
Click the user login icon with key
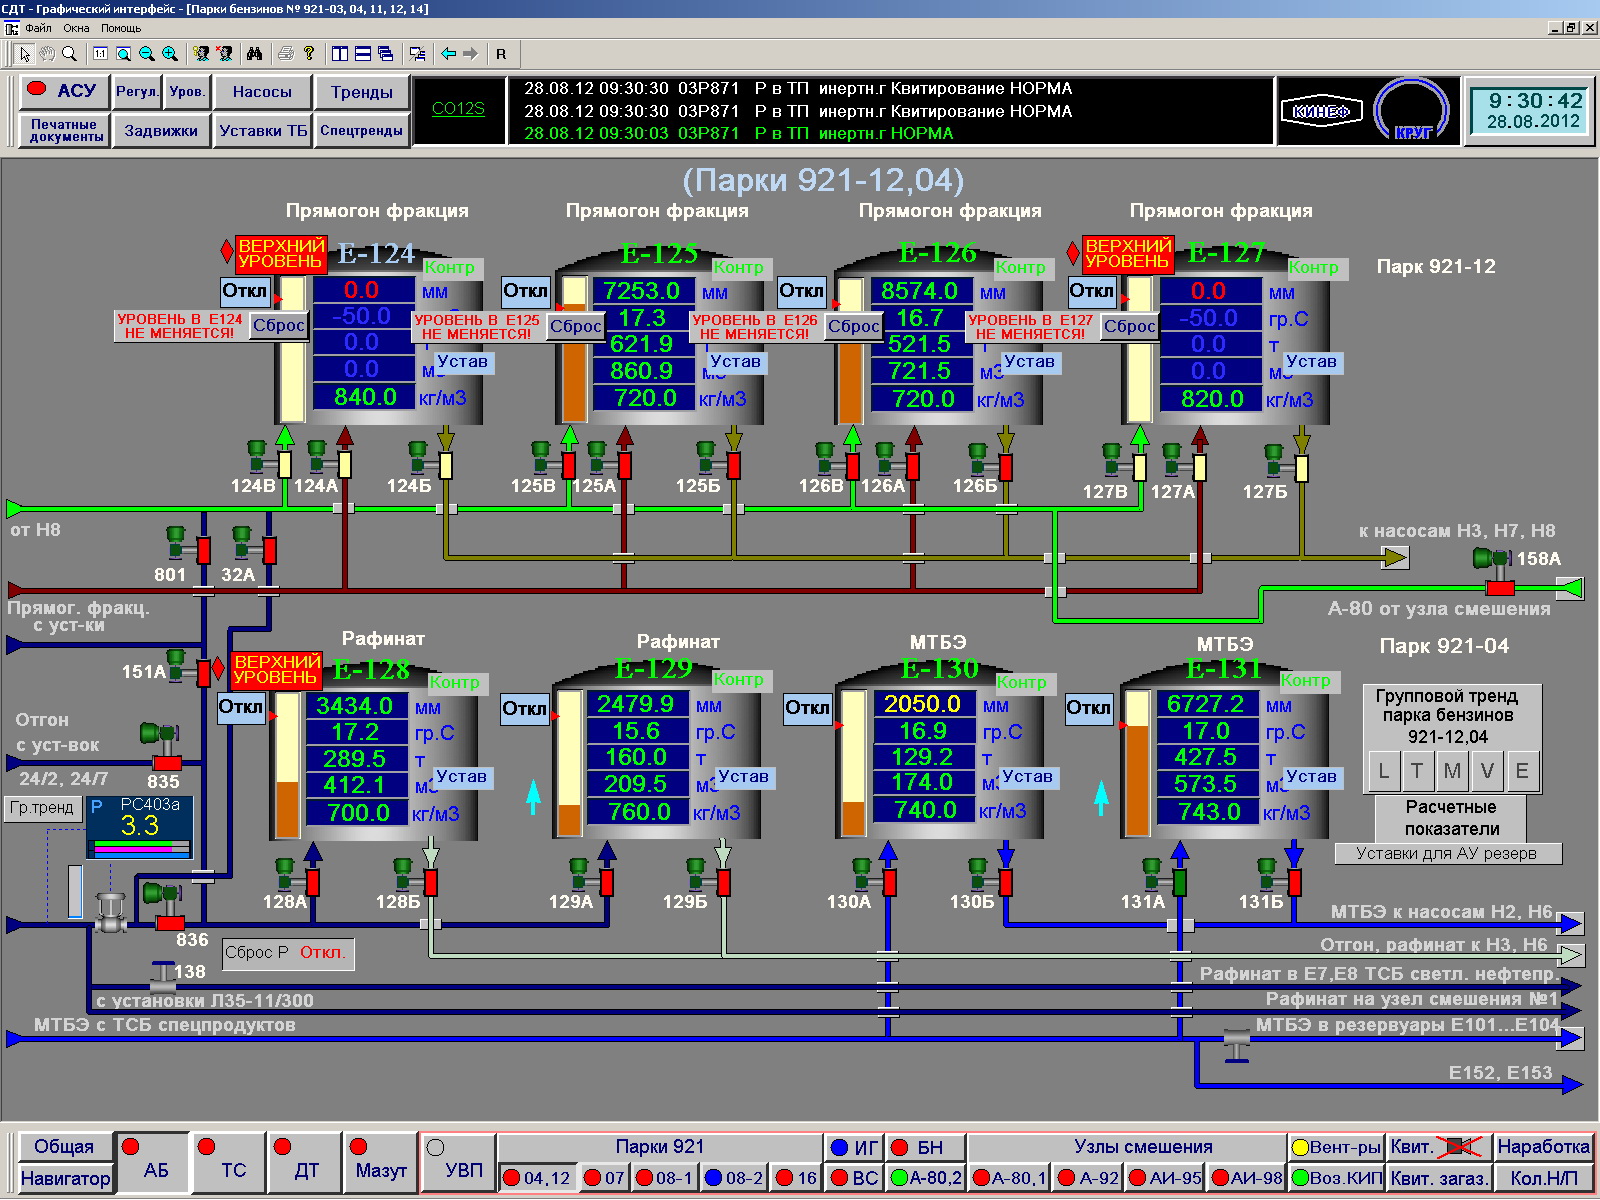202,54
